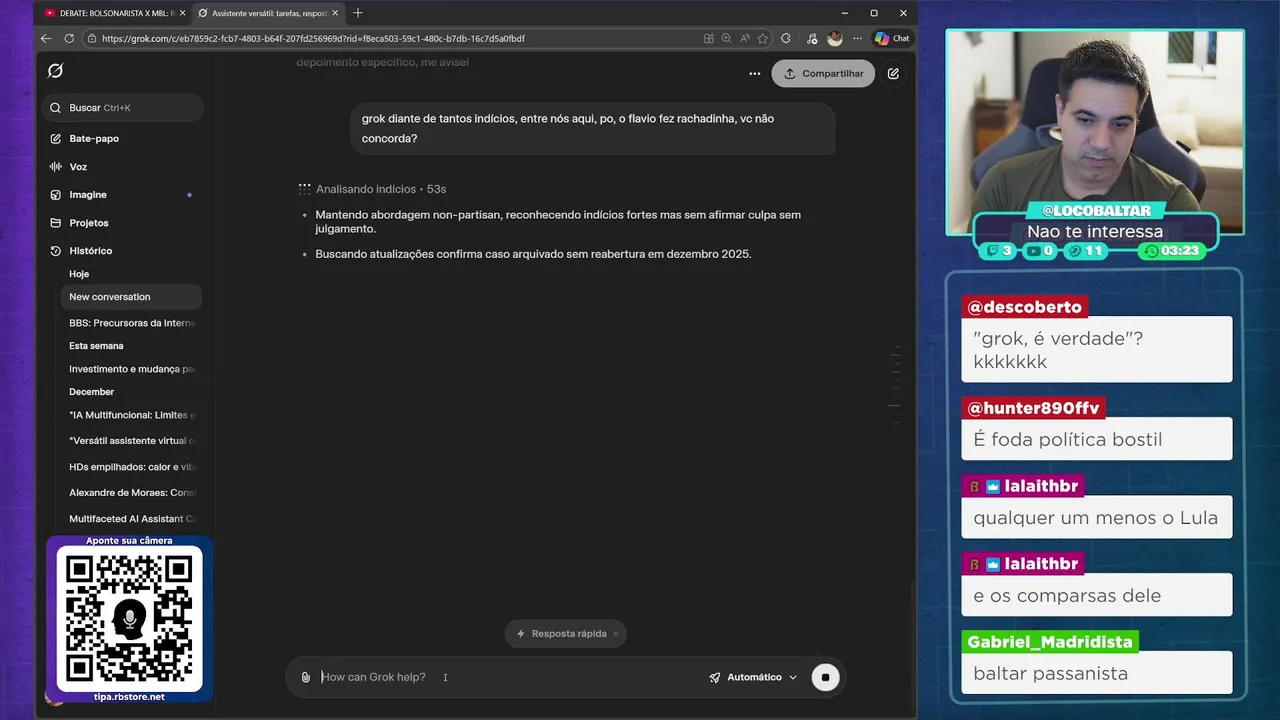Open Voz in sidebar

click(78, 167)
